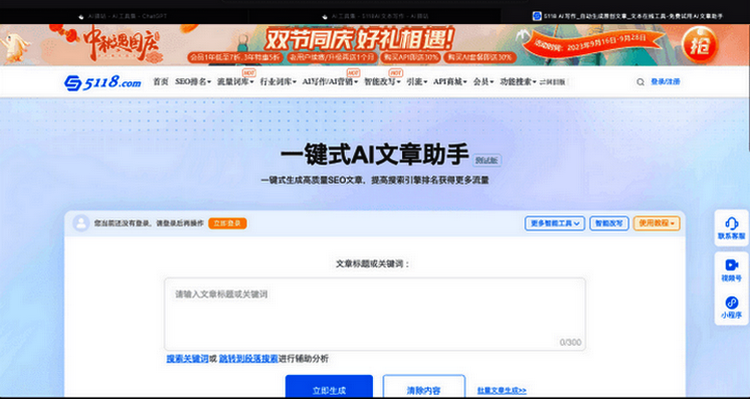The image size is (750, 399).
Task: Switch to the 5118AI文本写作 browser tab
Action: pos(375,16)
